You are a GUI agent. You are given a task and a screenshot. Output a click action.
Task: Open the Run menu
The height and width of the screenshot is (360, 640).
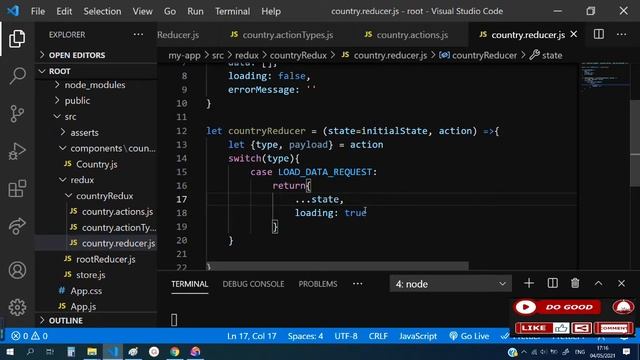click(195, 11)
